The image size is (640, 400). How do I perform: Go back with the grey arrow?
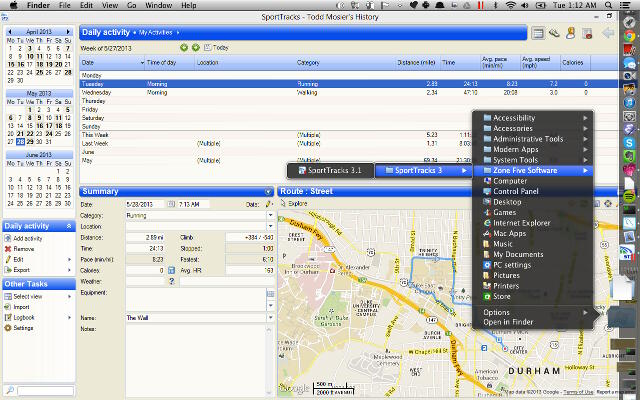click(608, 33)
